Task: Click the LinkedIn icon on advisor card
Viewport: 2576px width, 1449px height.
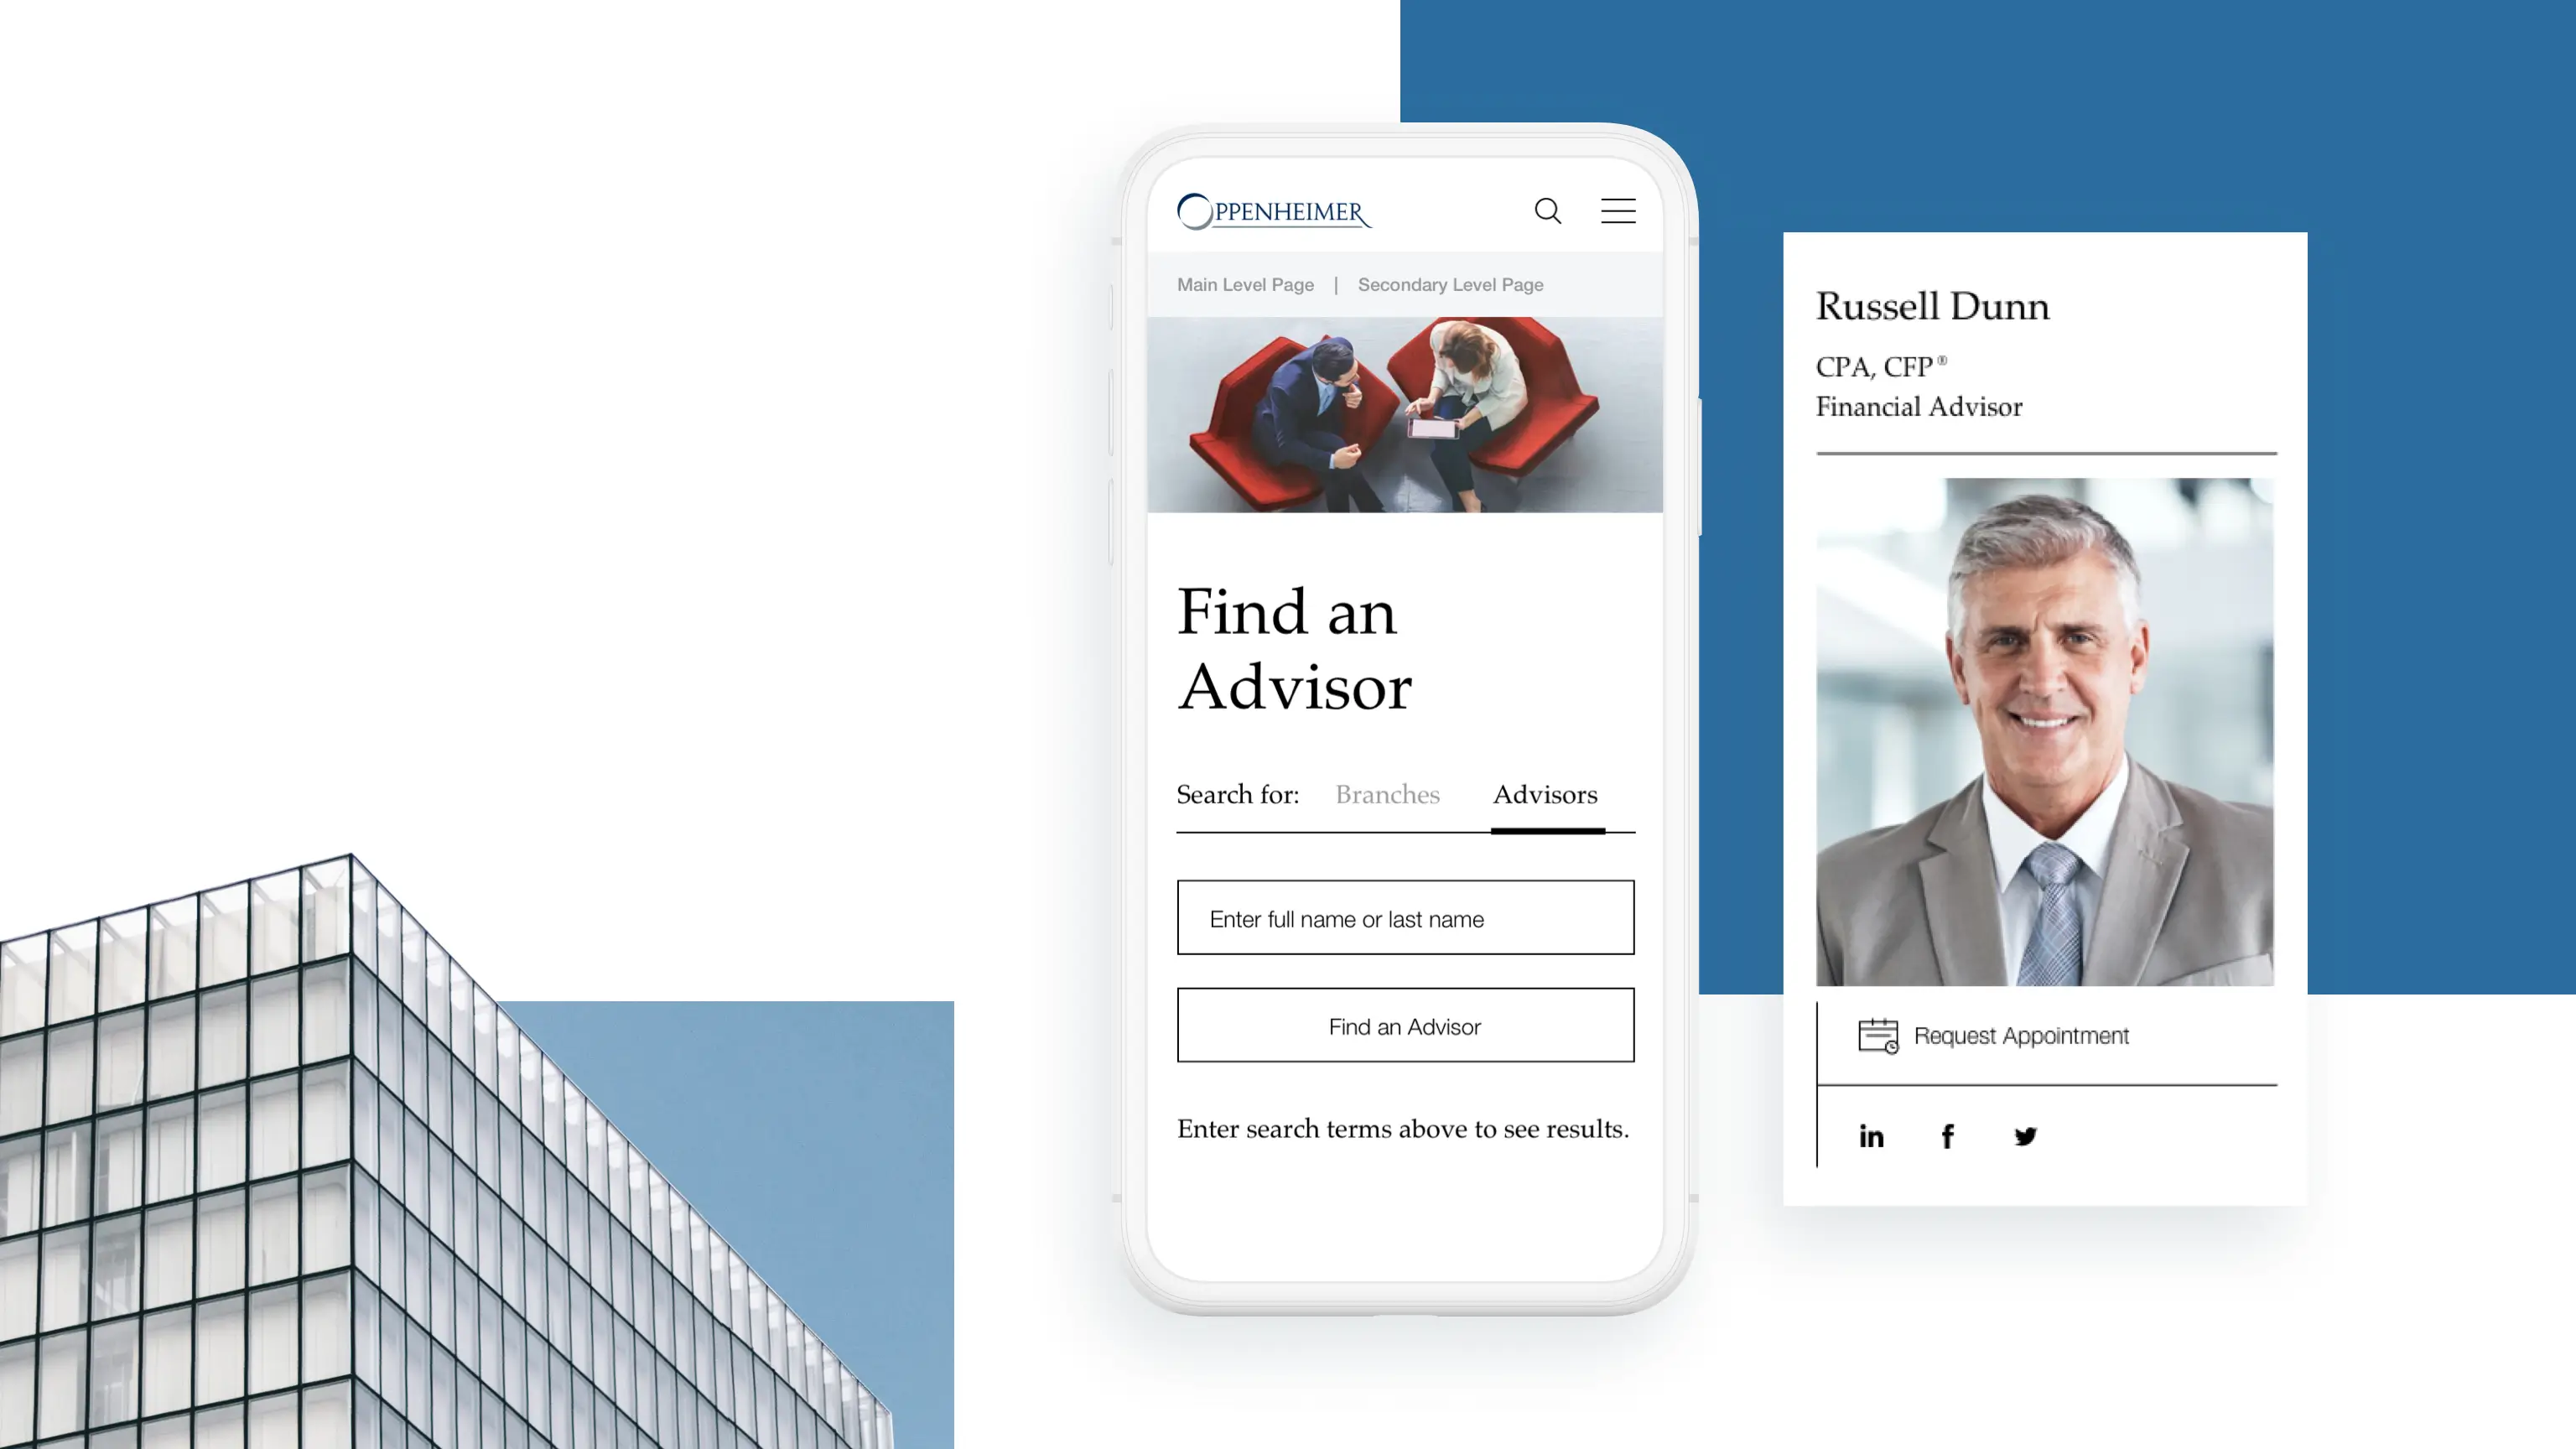Action: (x=1870, y=1134)
